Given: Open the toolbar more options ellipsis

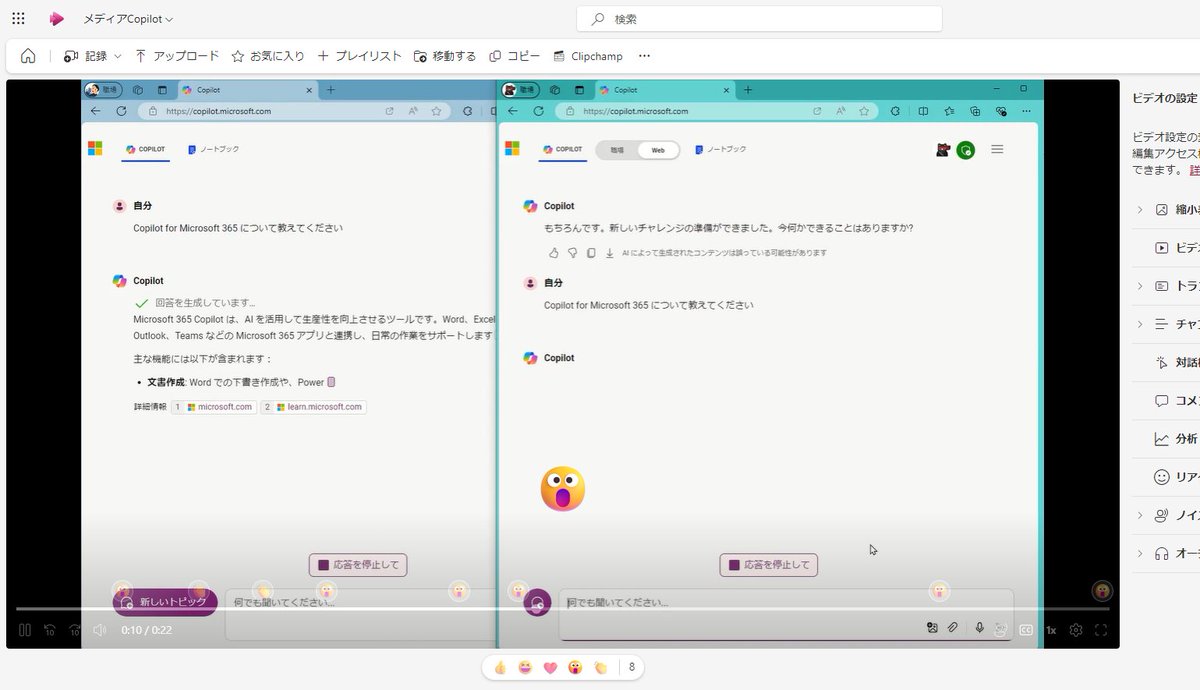Looking at the screenshot, I should coord(644,56).
